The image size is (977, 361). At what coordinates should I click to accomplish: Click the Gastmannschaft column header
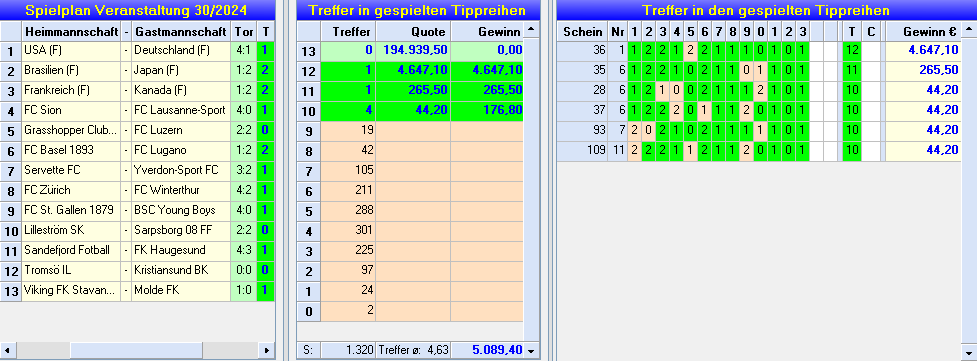coord(181,31)
